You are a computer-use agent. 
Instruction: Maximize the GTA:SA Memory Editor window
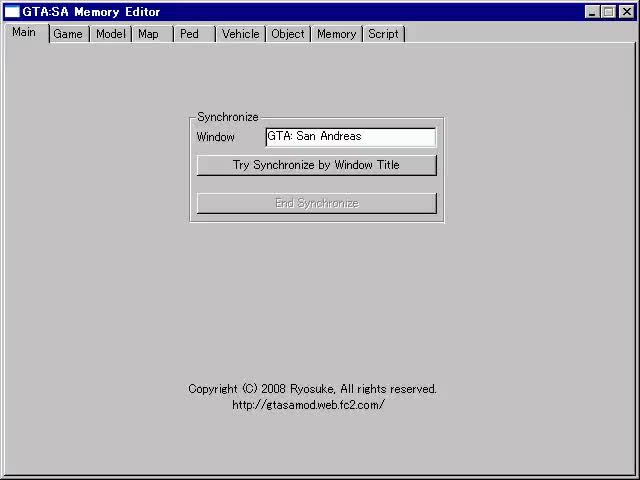[608, 12]
